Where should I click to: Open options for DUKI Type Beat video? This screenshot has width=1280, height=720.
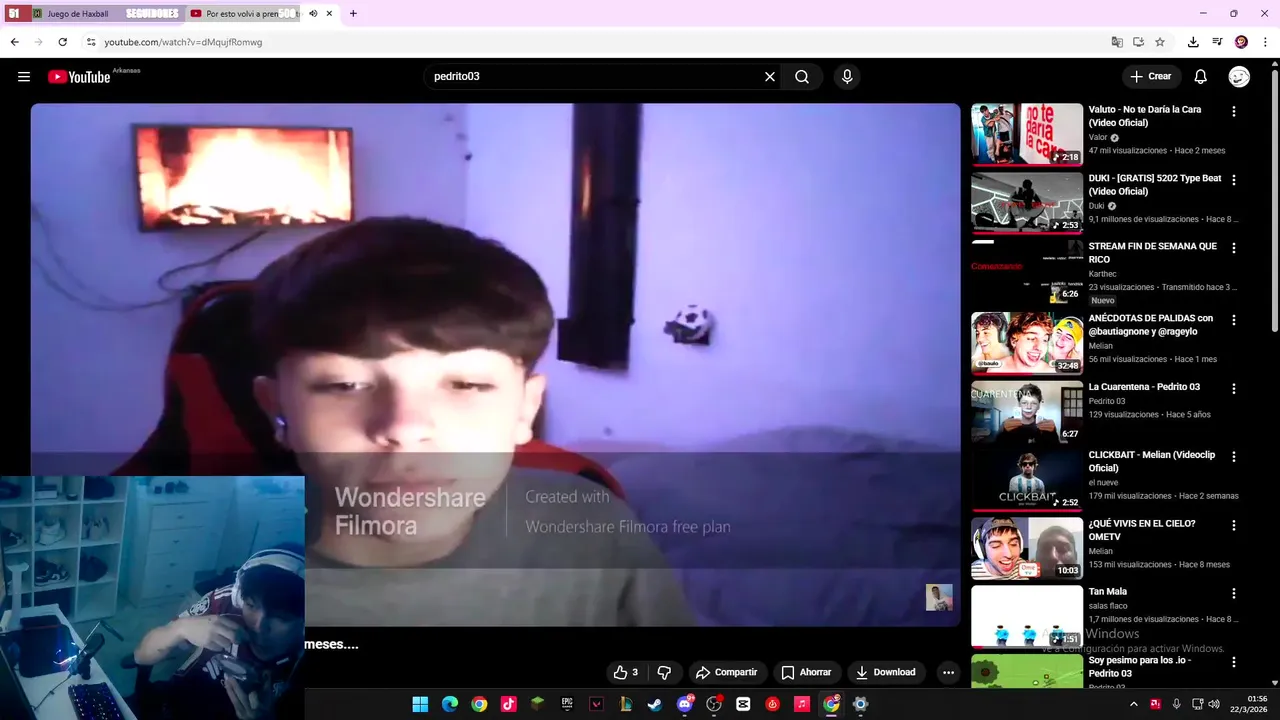click(x=1233, y=180)
